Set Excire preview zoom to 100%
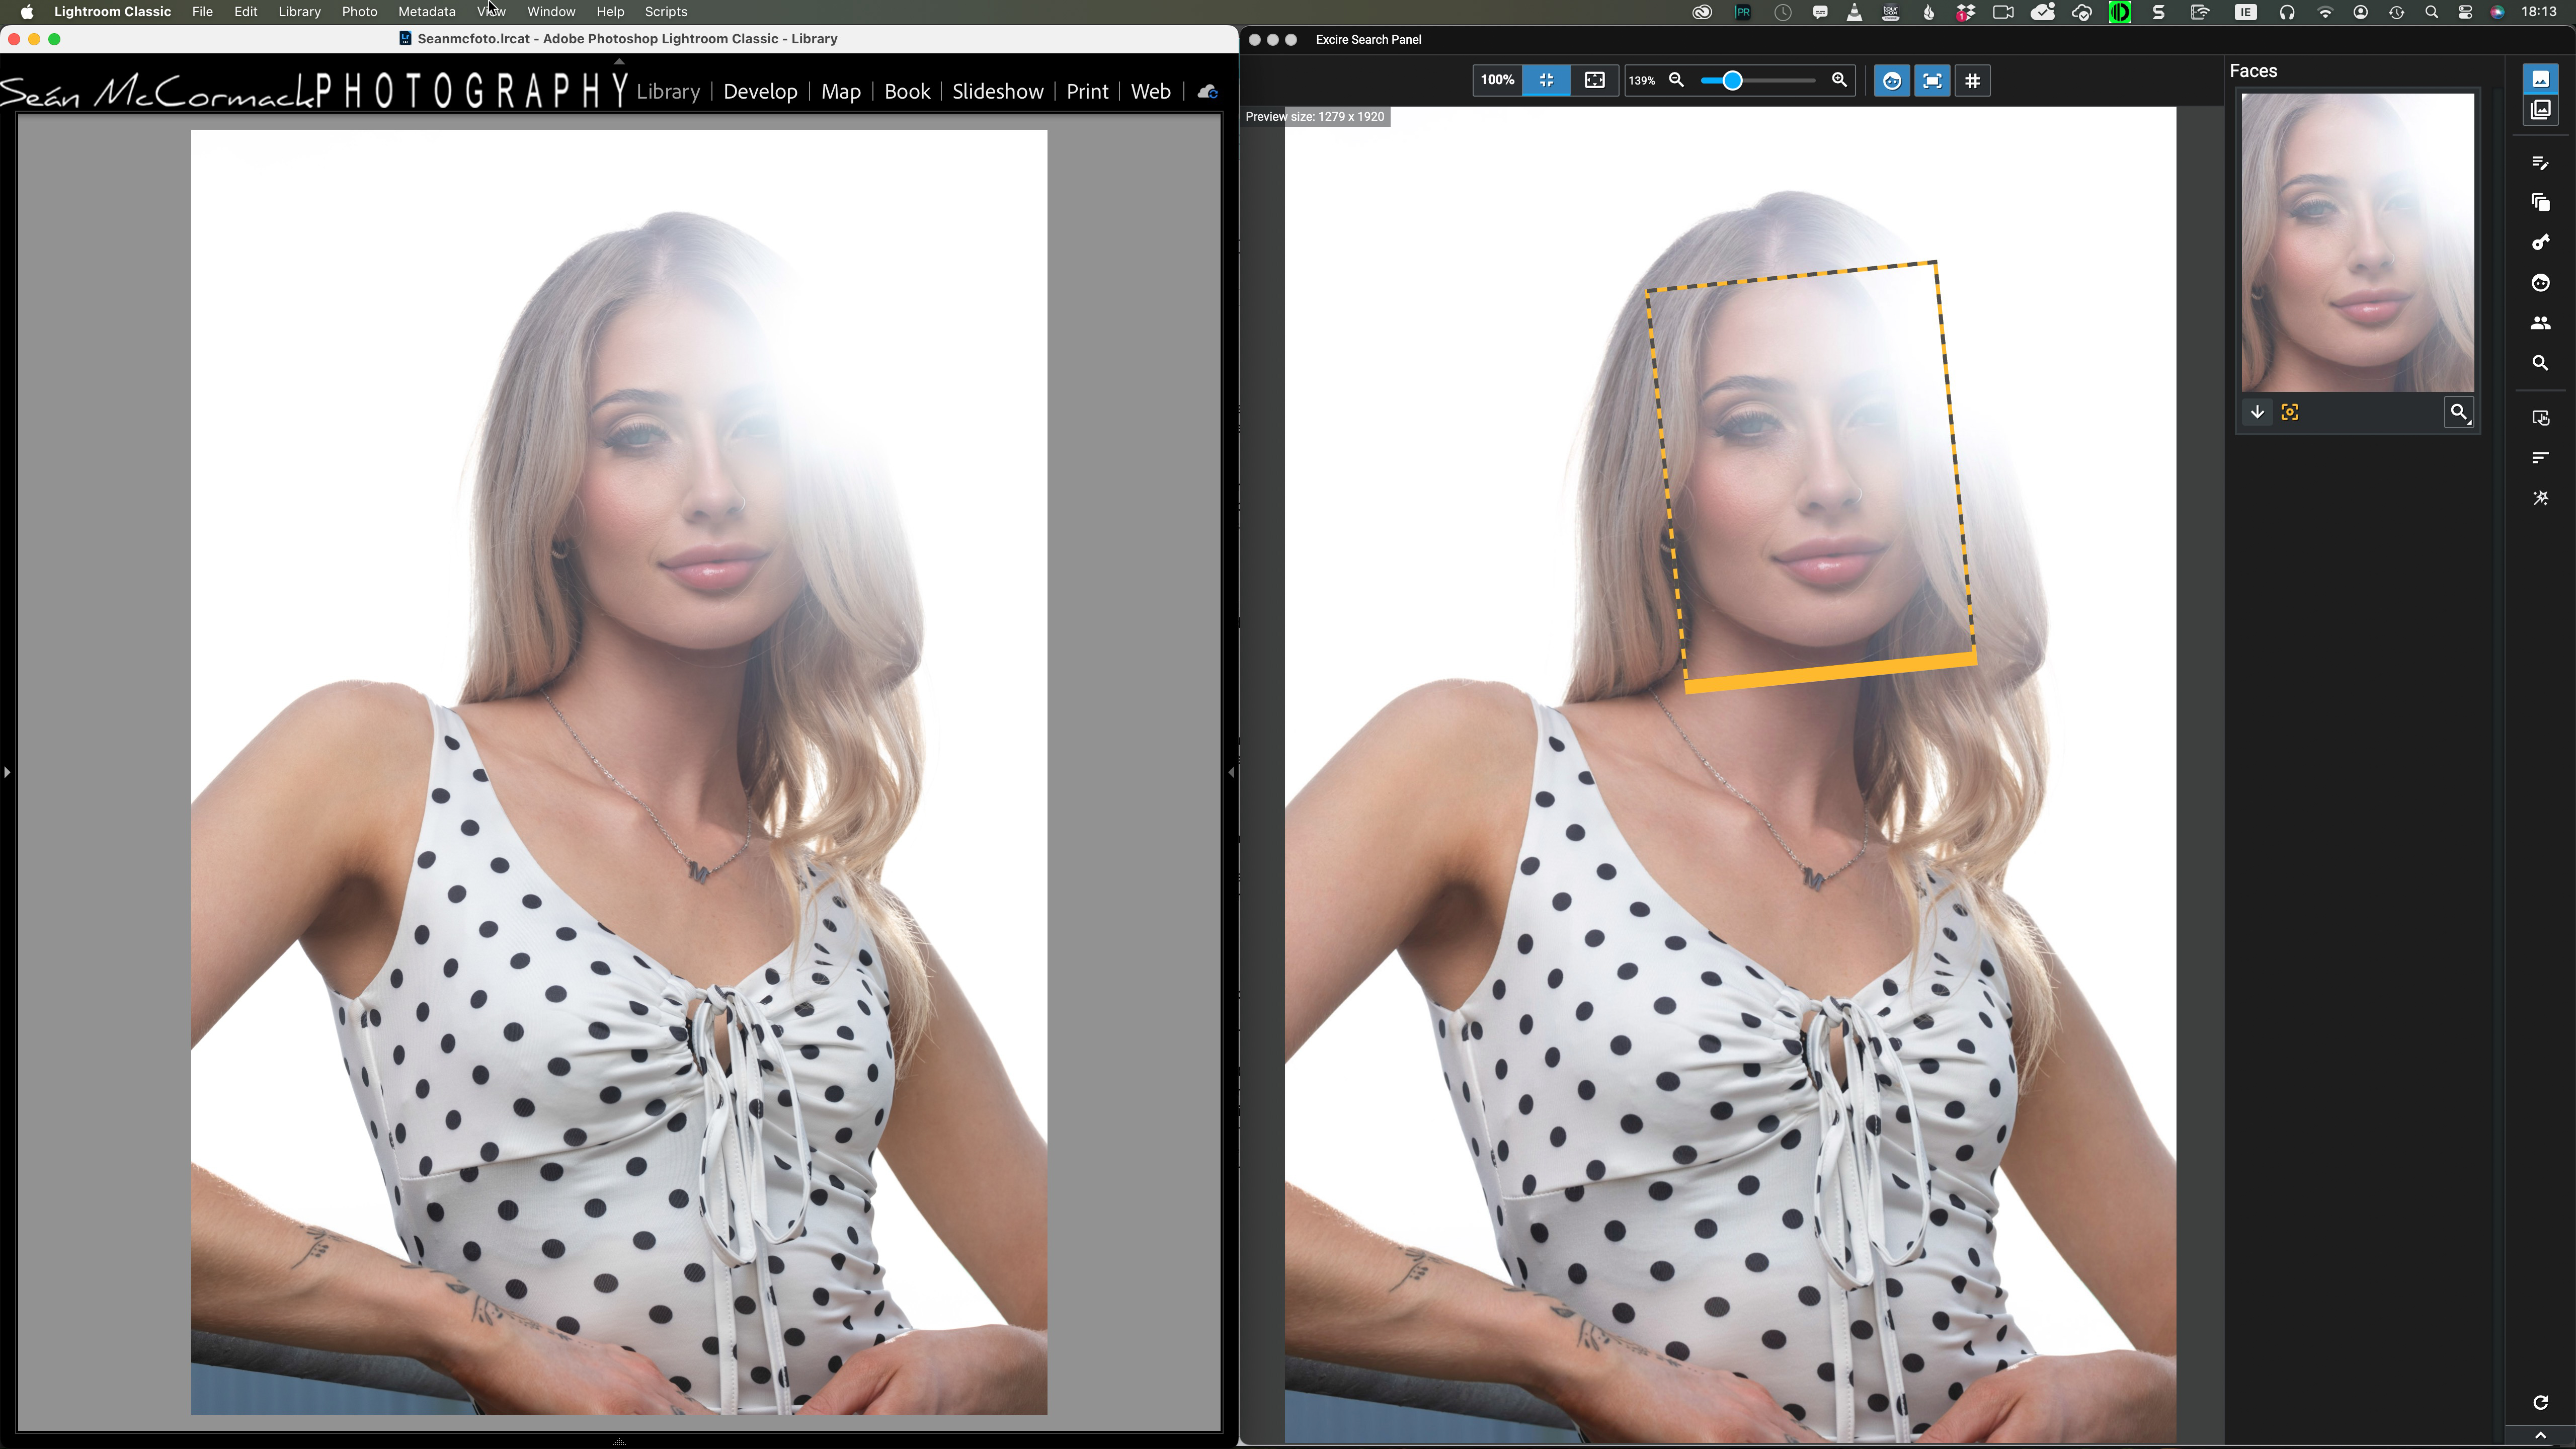The height and width of the screenshot is (1449, 2576). click(1497, 80)
